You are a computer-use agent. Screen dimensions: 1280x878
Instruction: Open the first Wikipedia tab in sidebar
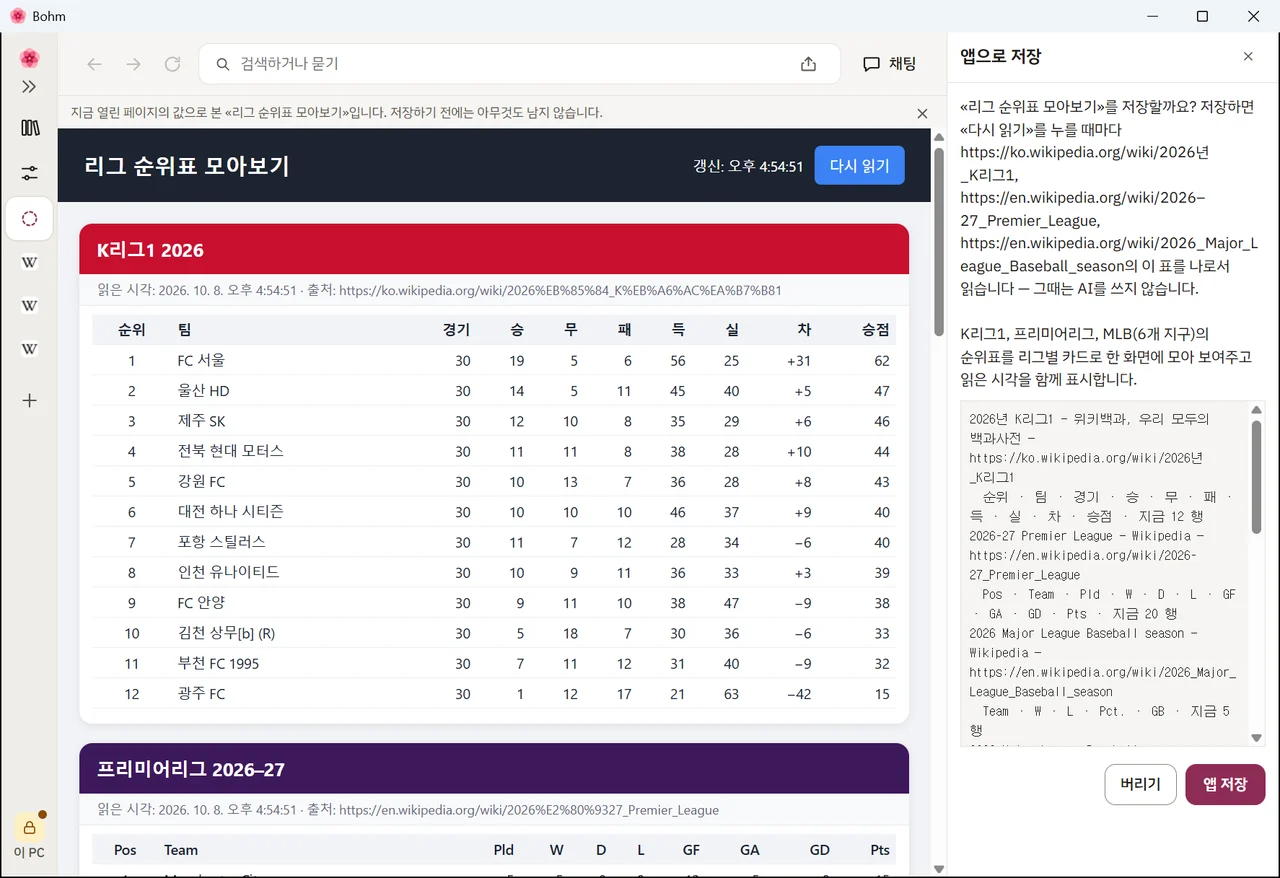29,262
